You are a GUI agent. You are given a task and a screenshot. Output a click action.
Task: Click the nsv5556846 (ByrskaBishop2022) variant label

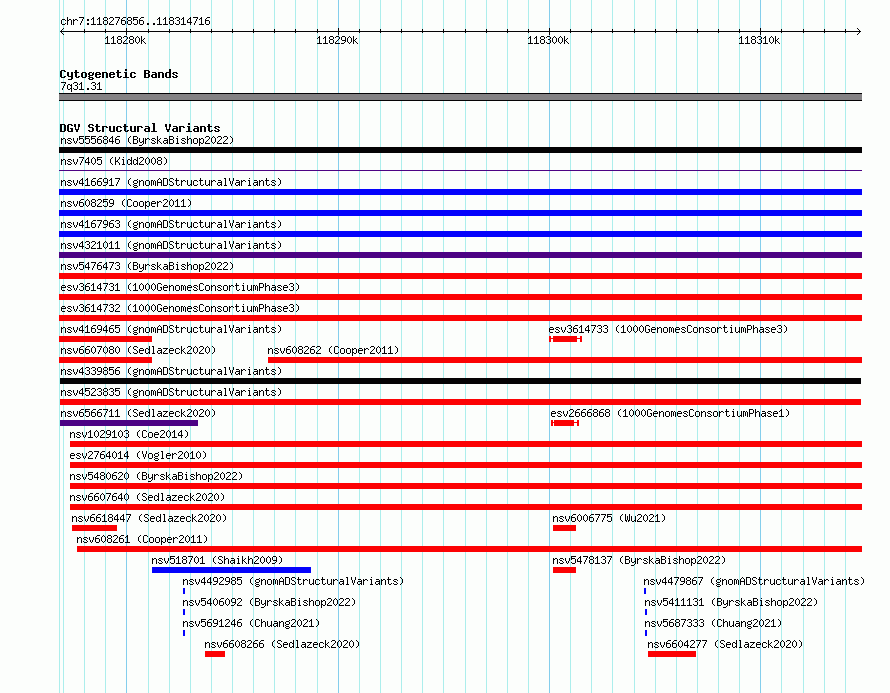(147, 140)
